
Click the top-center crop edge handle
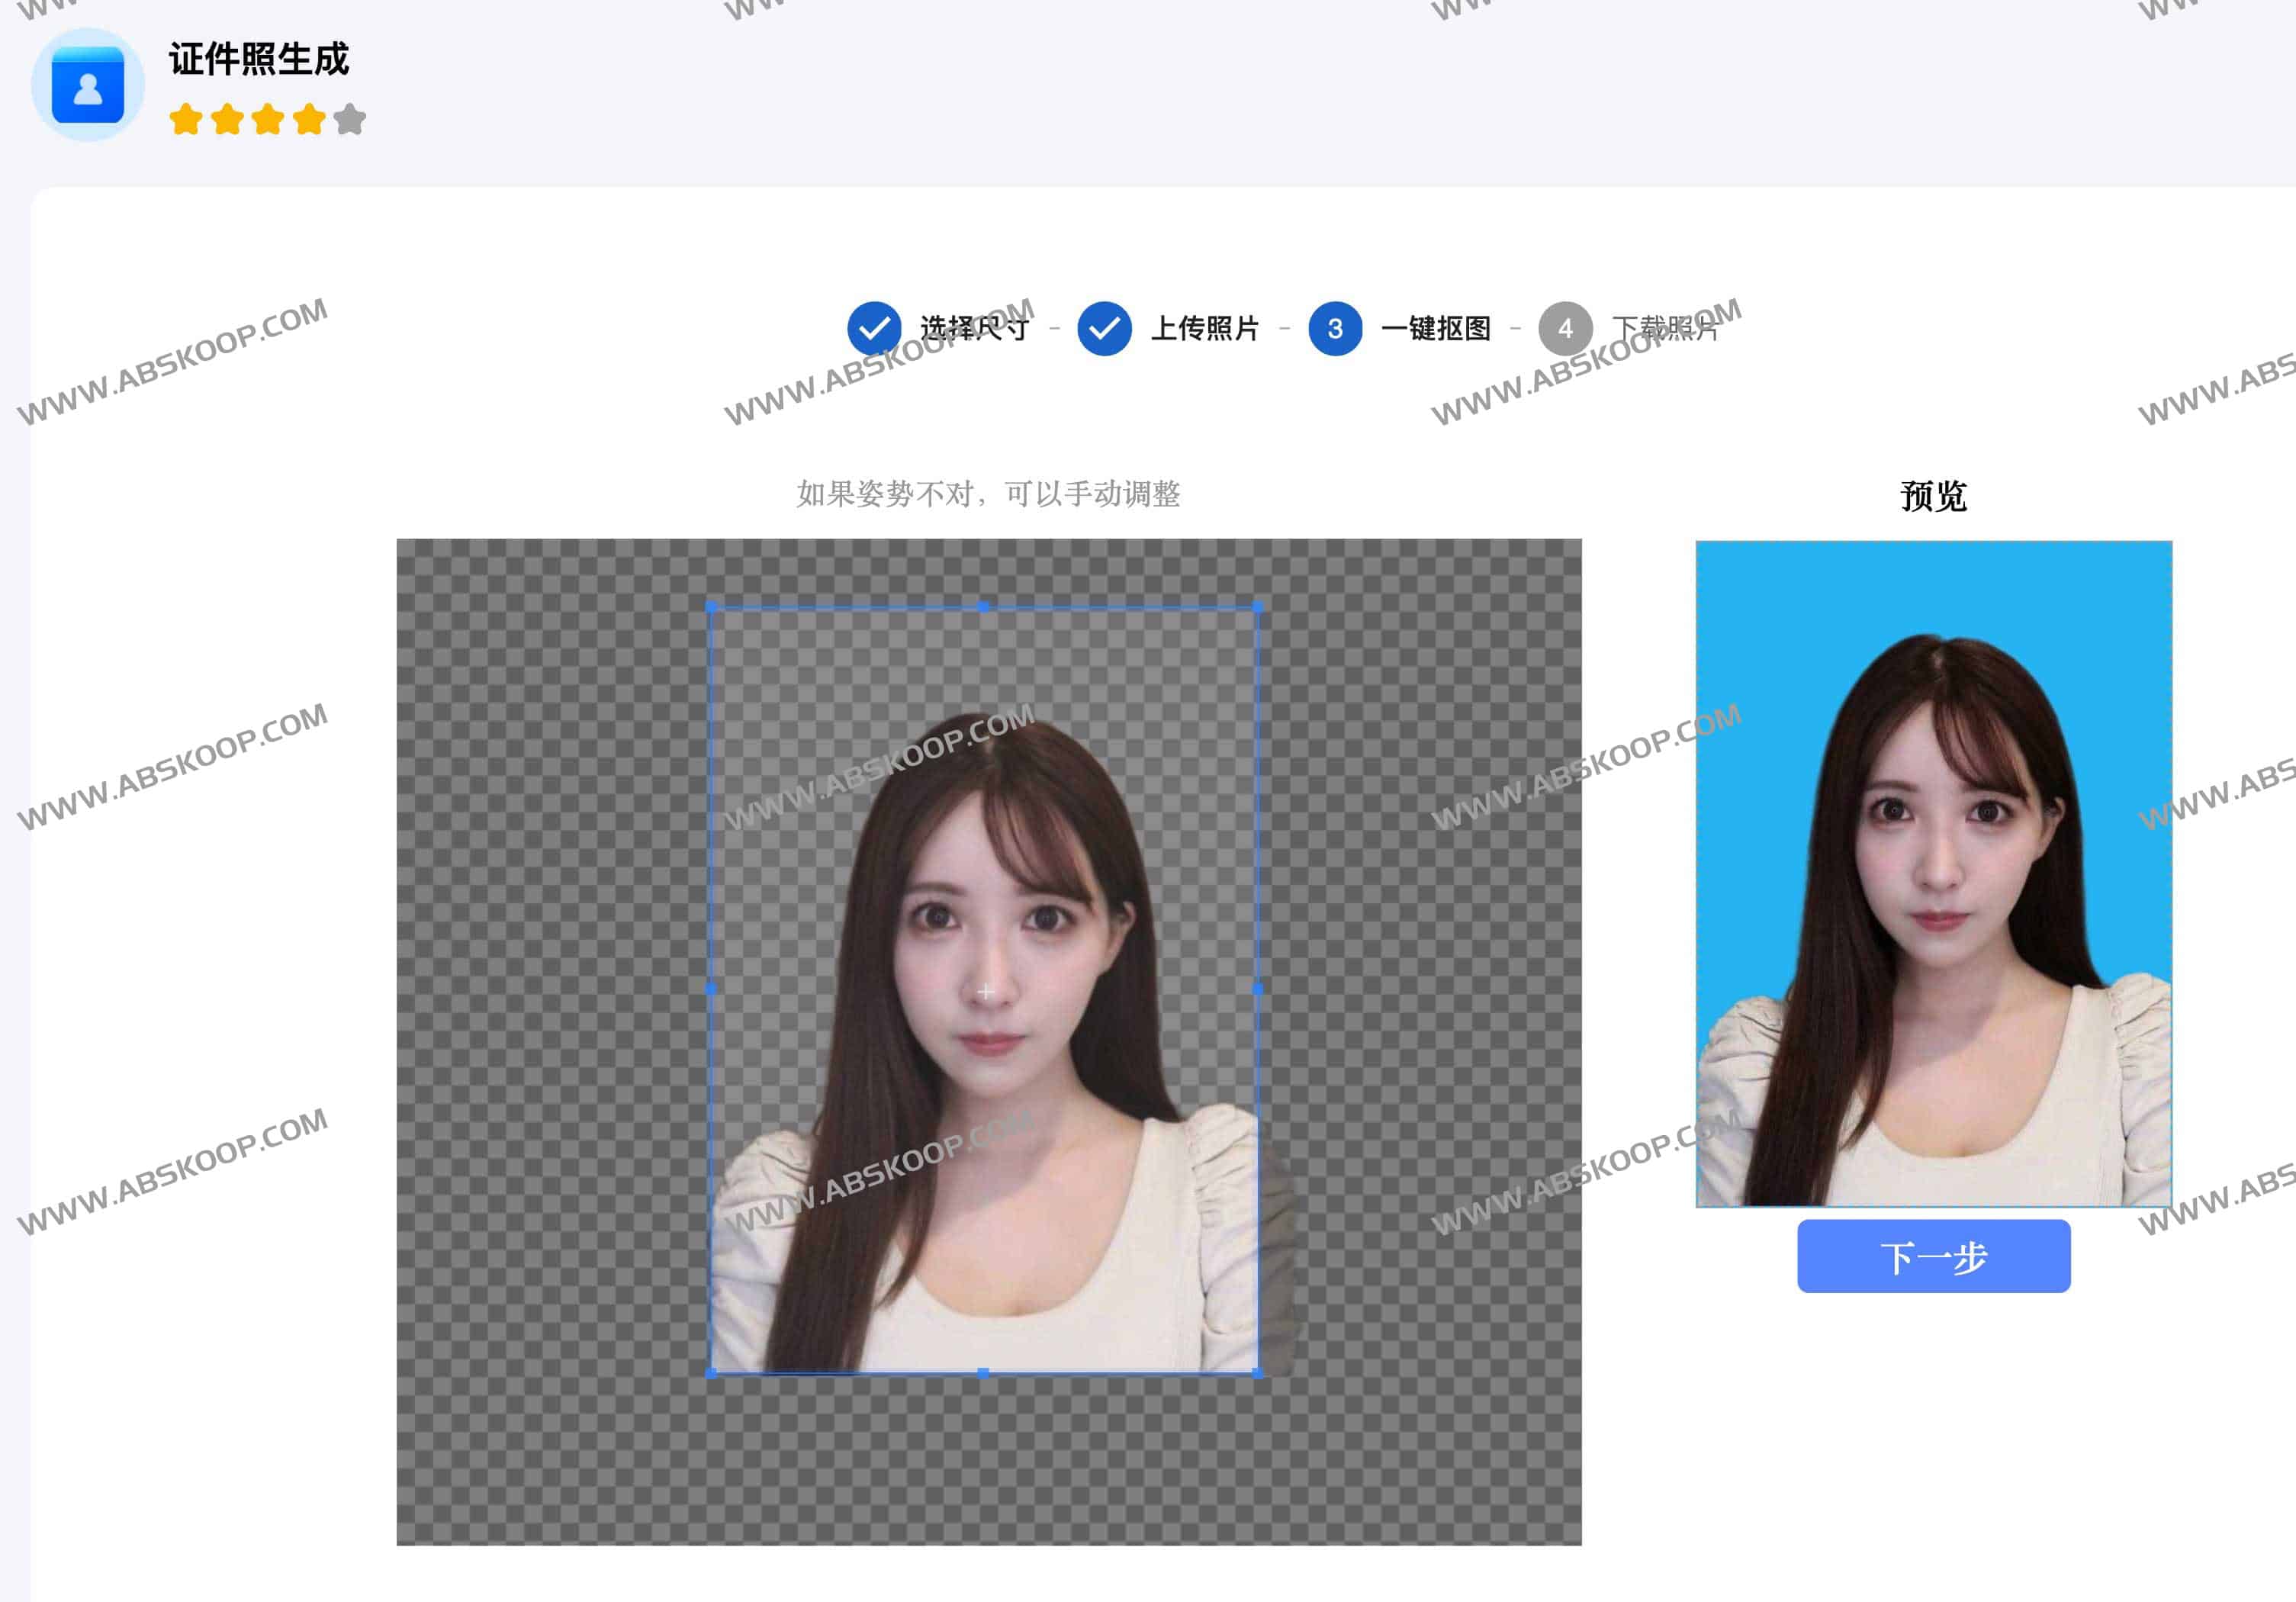[x=983, y=606]
